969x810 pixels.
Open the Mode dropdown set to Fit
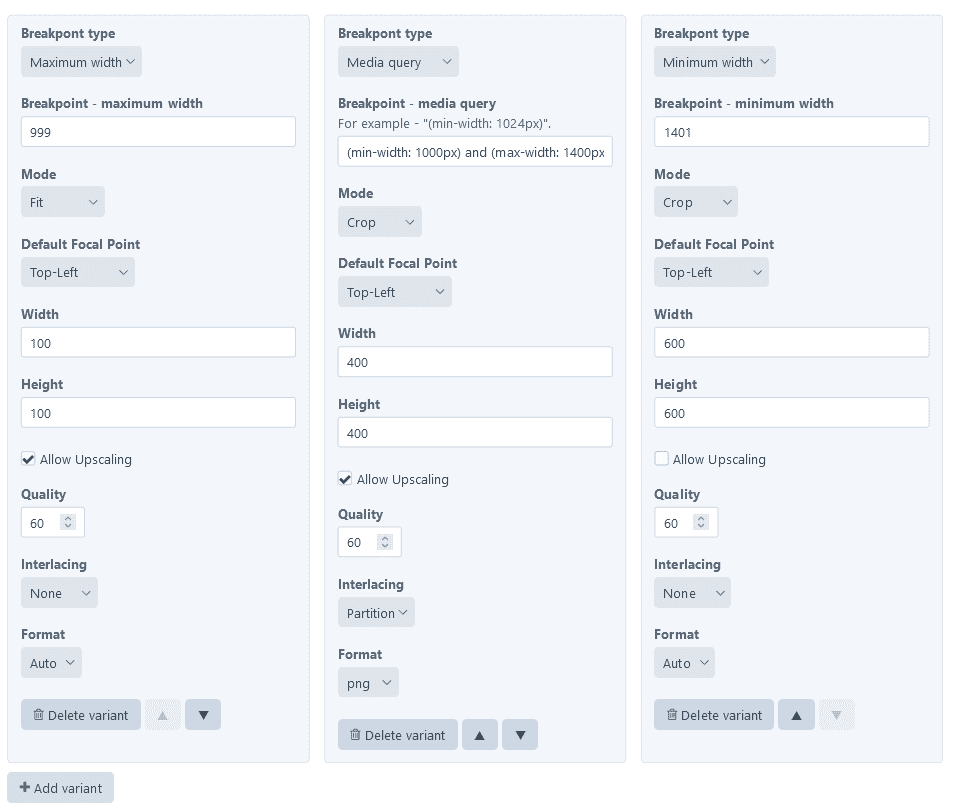click(63, 202)
